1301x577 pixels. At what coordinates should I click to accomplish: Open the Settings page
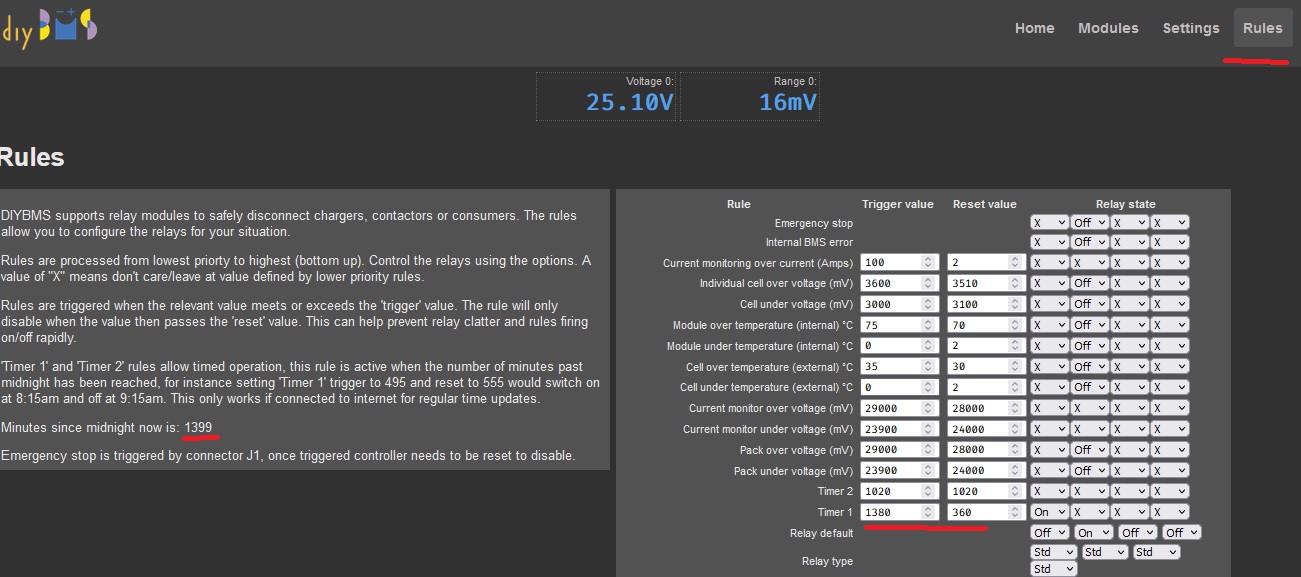(x=1190, y=28)
